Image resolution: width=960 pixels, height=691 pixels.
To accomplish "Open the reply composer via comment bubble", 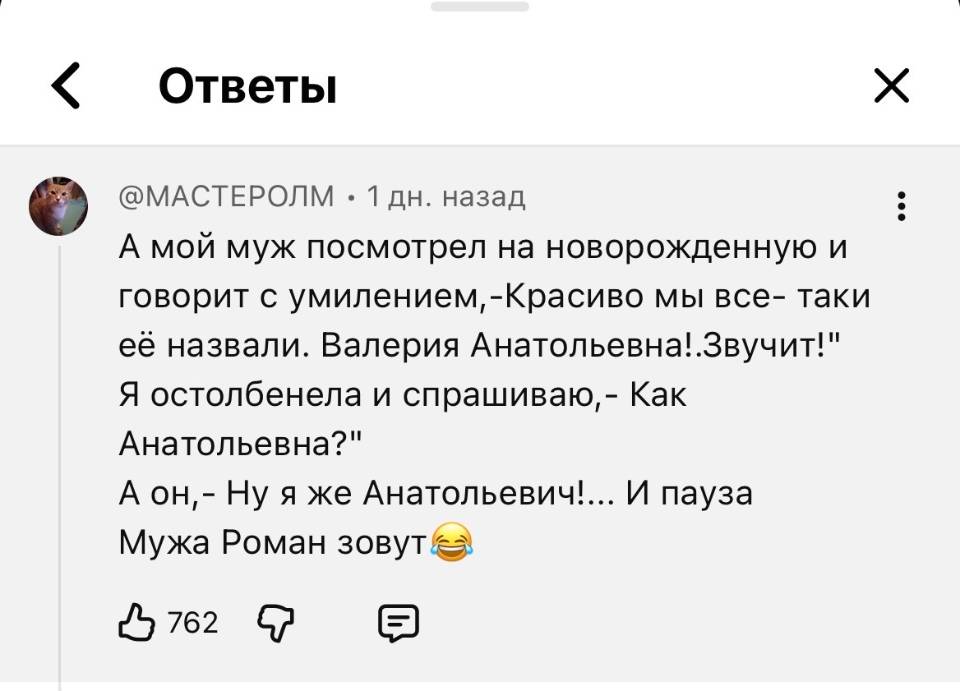I will [399, 622].
